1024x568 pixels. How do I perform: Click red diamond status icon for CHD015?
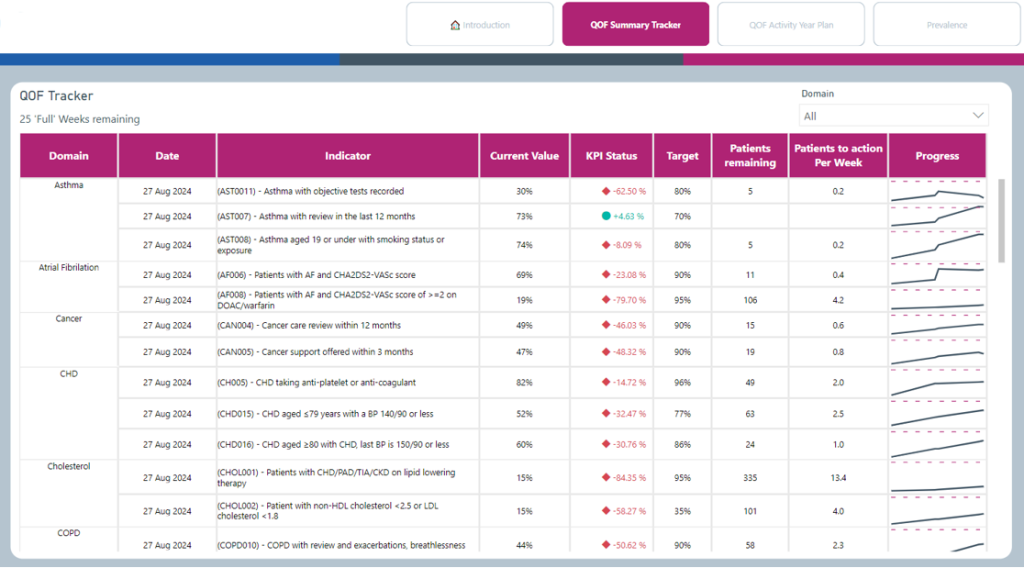(x=606, y=414)
